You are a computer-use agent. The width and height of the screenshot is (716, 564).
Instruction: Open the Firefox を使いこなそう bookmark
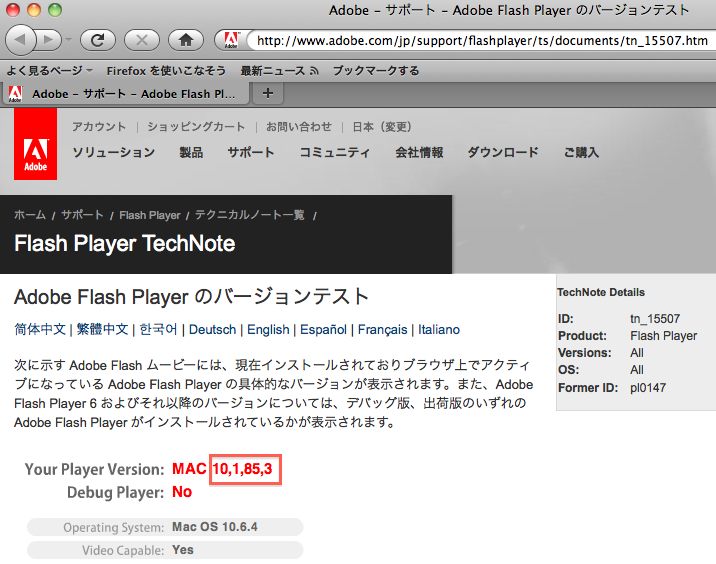pyautogui.click(x=166, y=71)
